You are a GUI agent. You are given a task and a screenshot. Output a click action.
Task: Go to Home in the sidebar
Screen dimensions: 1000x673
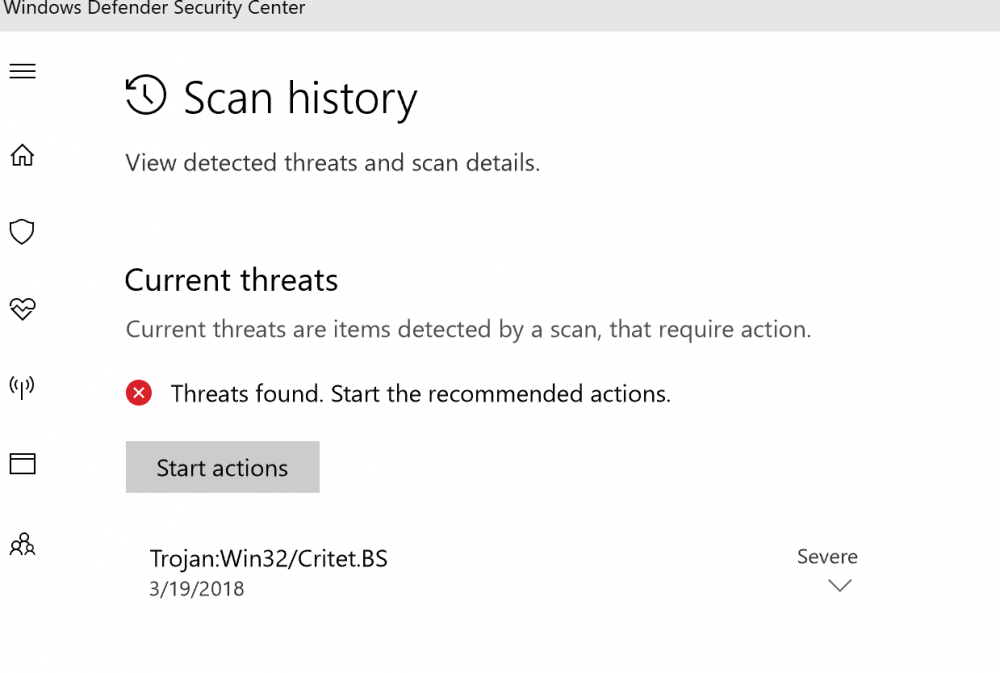coord(22,155)
